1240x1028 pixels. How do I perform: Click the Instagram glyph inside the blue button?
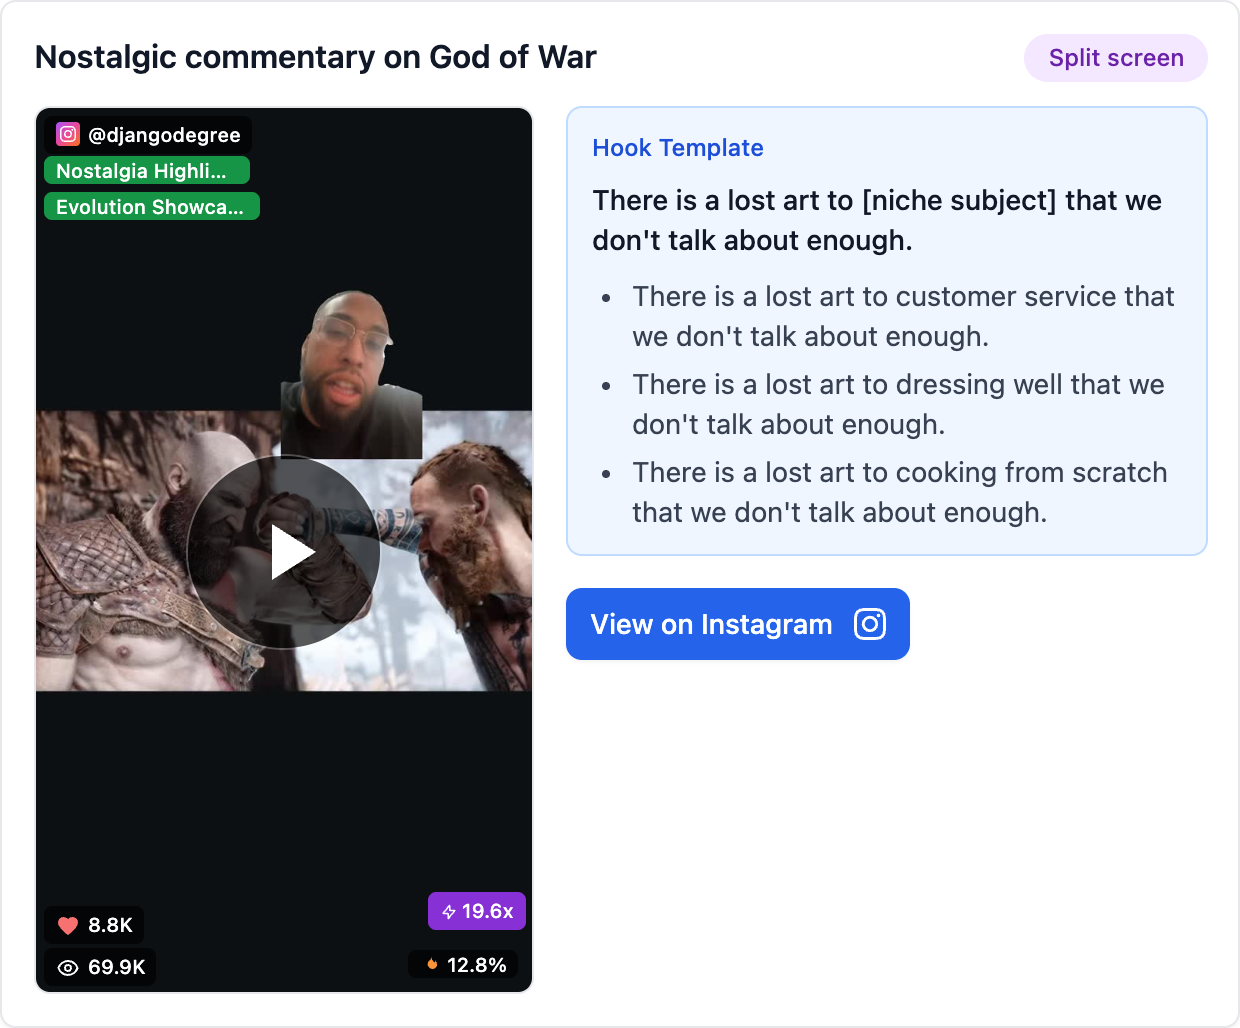click(x=869, y=624)
